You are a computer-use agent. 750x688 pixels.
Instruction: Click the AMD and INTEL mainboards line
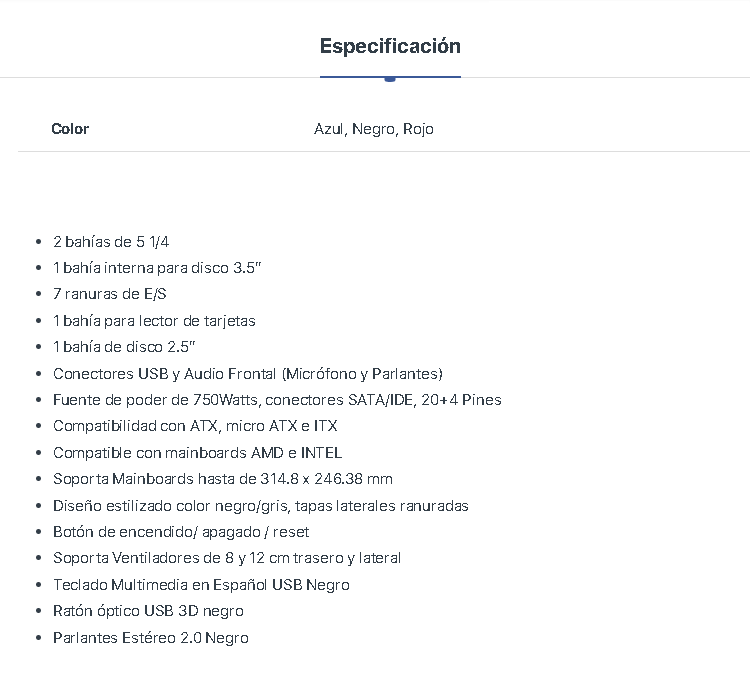[197, 453]
